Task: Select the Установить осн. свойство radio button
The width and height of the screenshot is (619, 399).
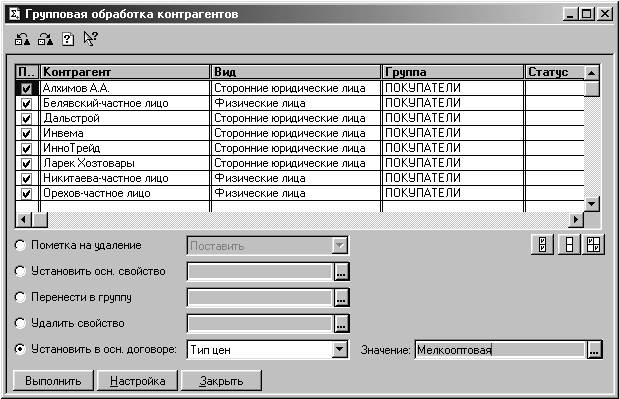Action: tap(20, 271)
